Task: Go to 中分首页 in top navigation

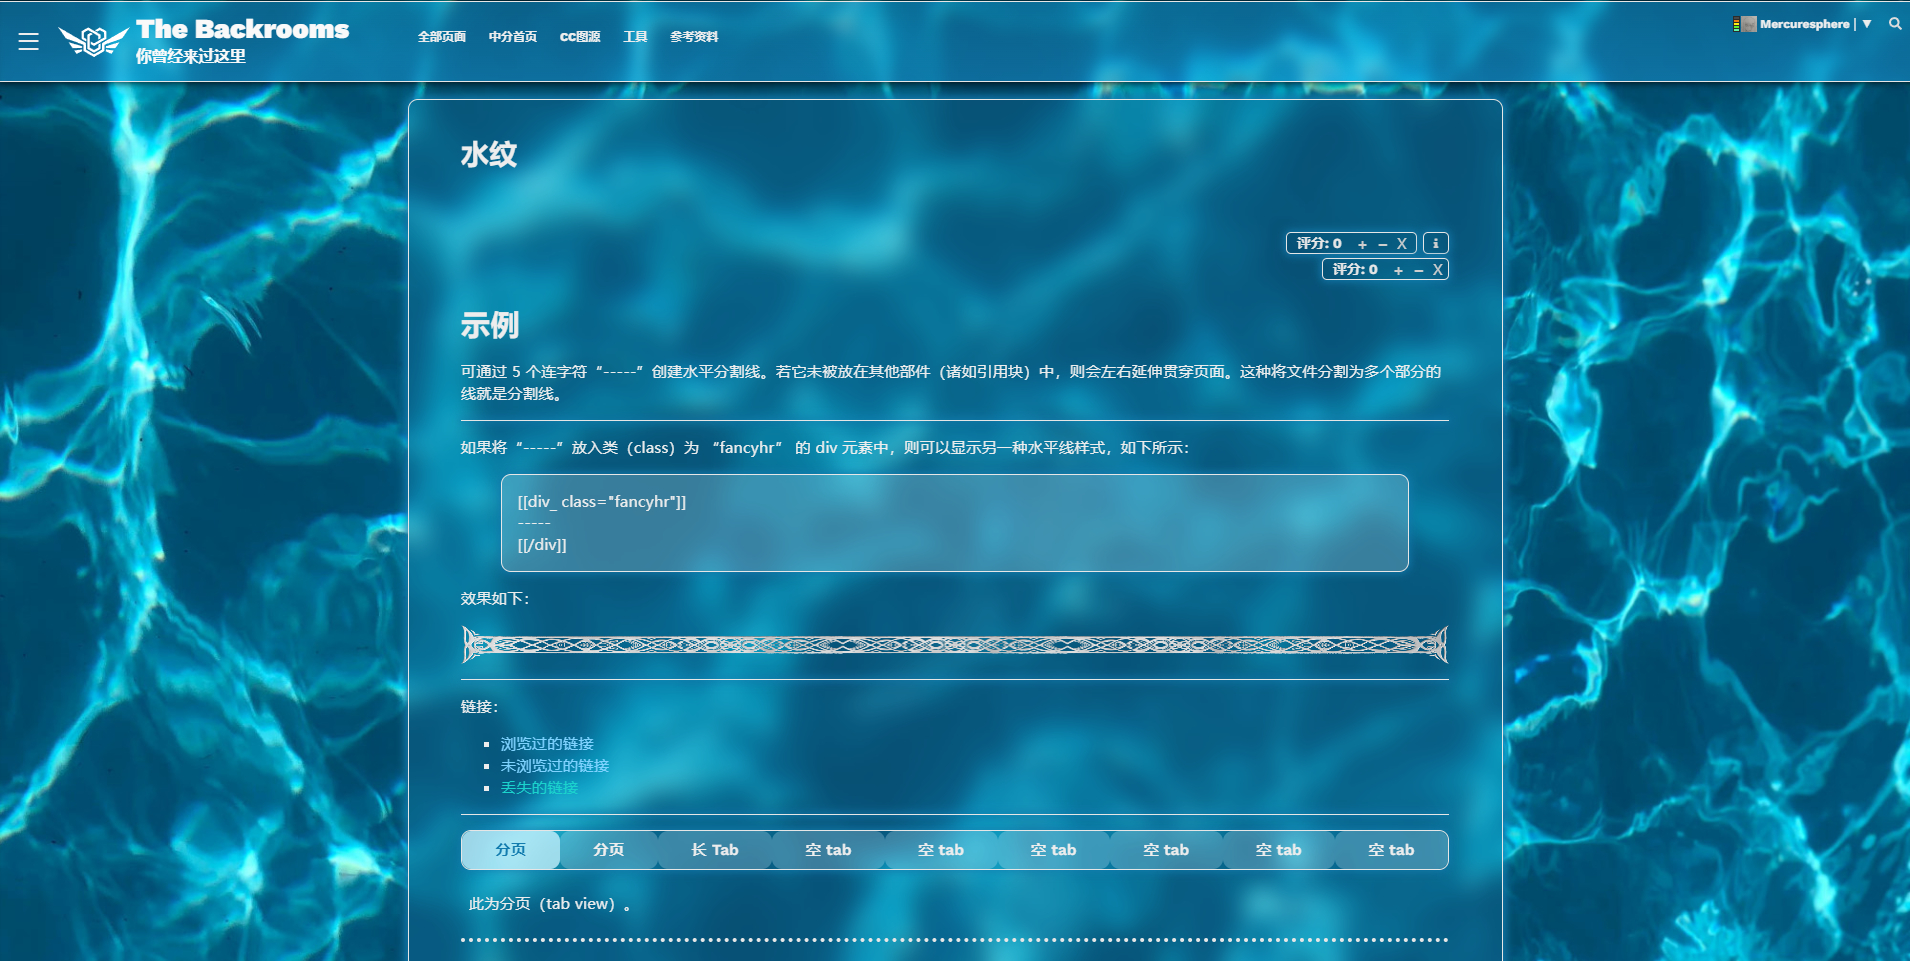Action: coord(512,37)
